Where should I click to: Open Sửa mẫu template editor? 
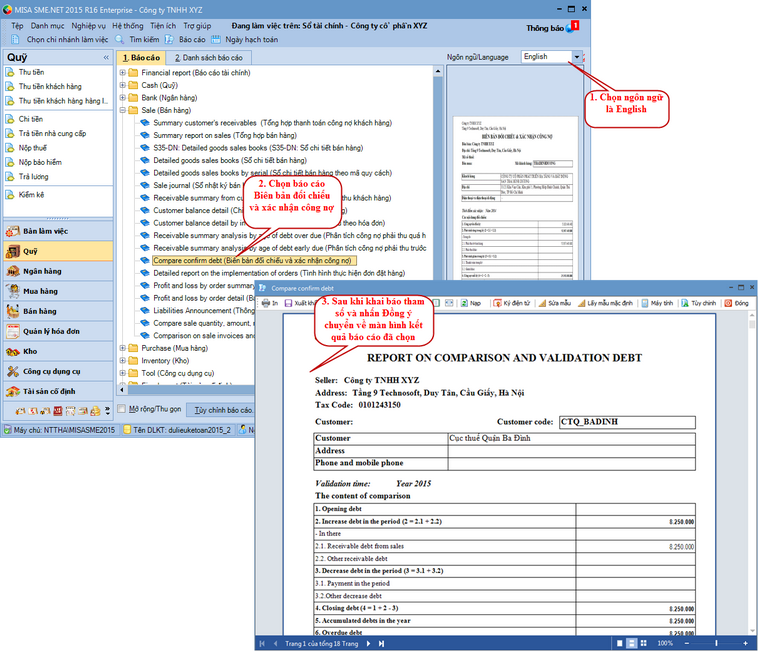[555, 303]
